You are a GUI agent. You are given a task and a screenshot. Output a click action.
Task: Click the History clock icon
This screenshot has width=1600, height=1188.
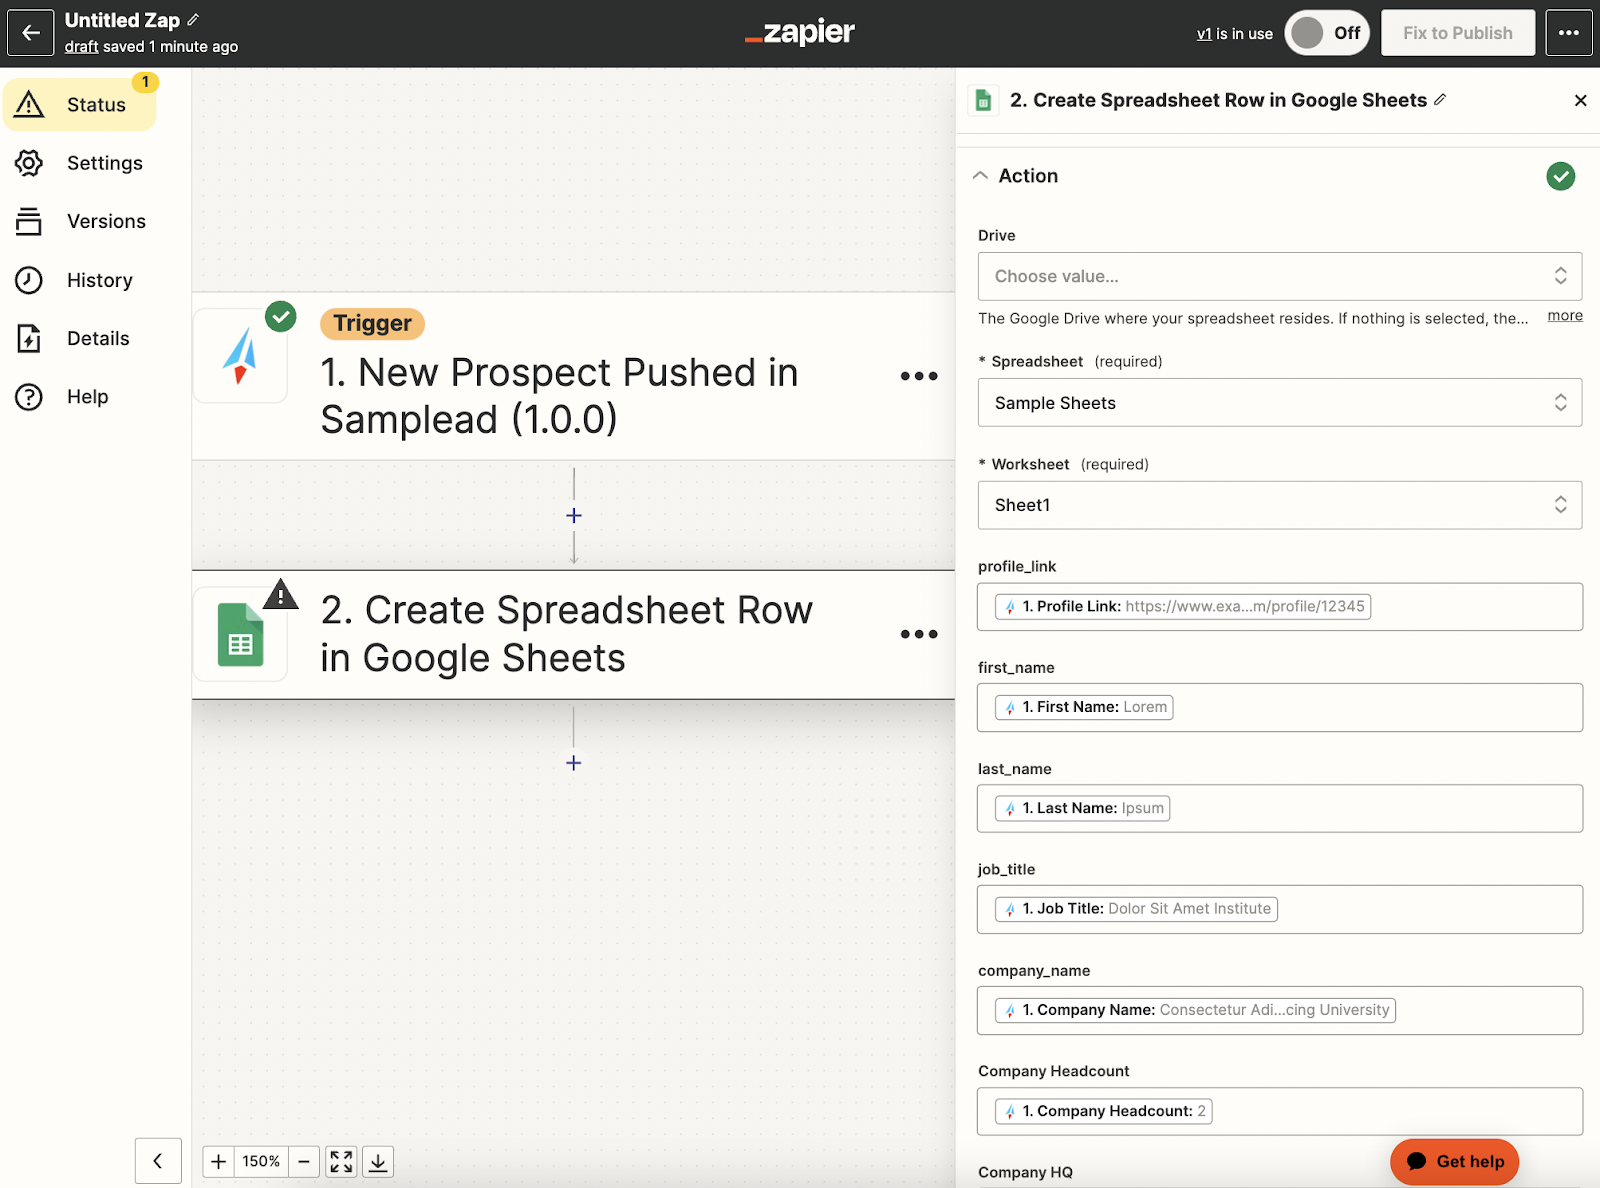29,280
